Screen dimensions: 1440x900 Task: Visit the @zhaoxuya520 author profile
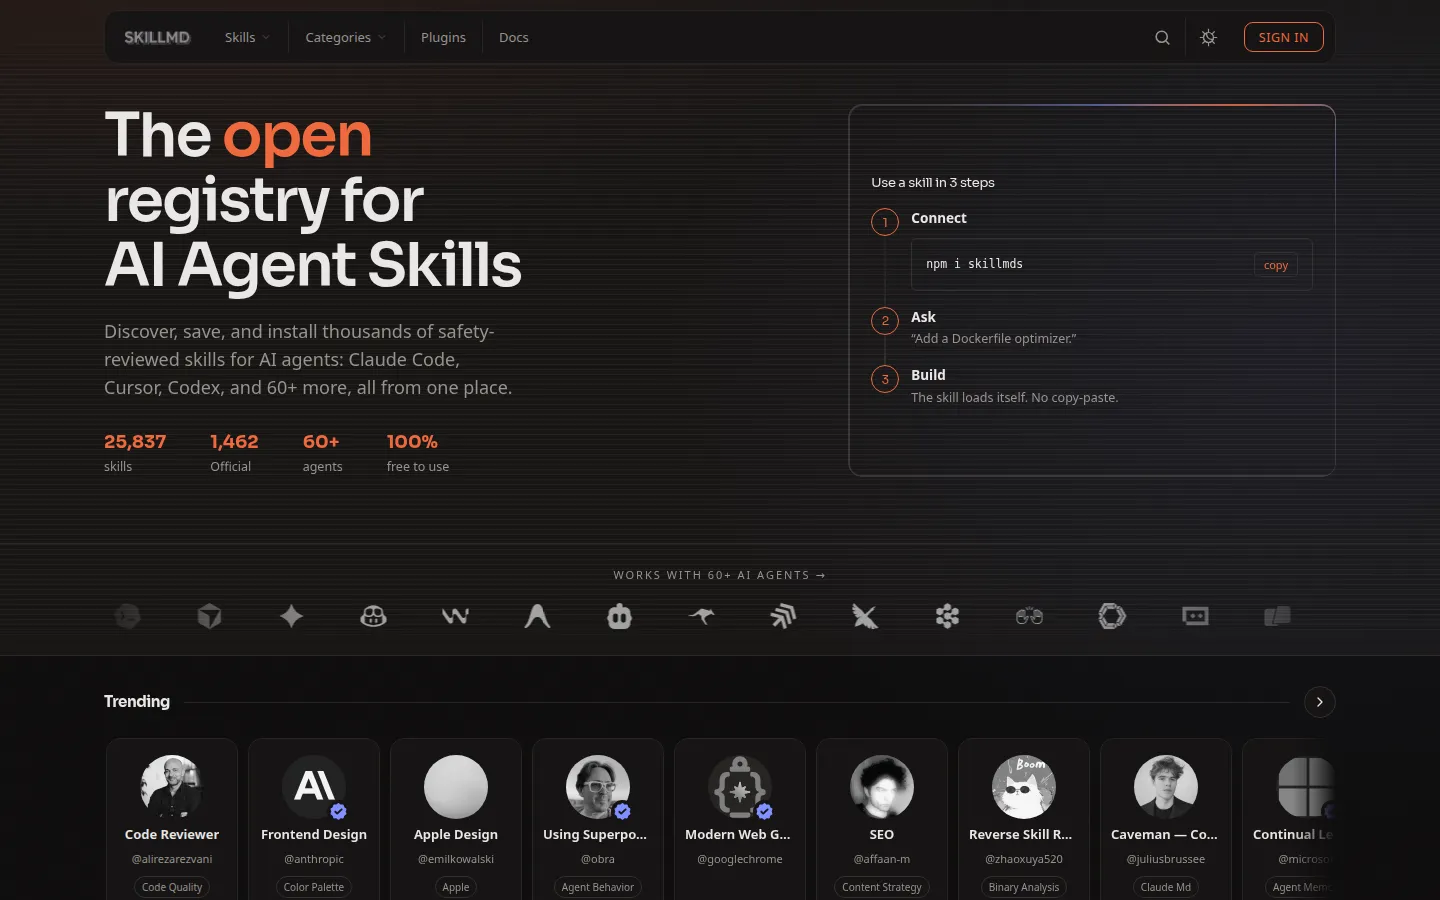pos(1024,859)
